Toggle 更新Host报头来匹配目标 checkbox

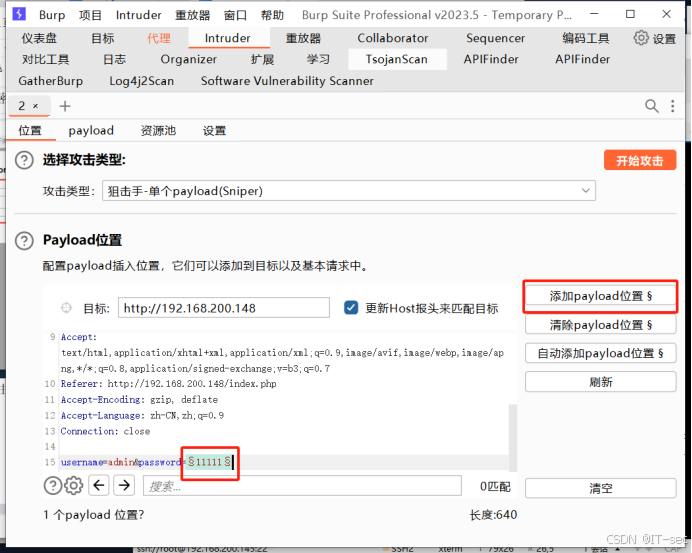click(351, 308)
